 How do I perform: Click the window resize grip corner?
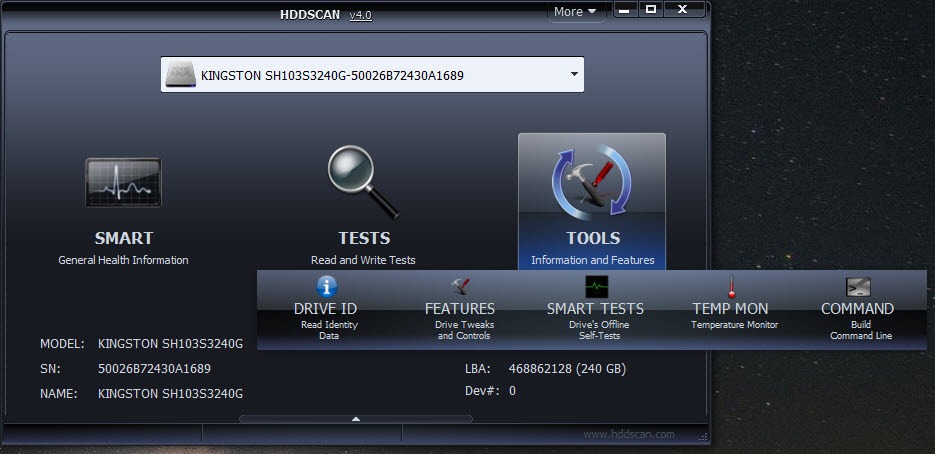[x=702, y=436]
